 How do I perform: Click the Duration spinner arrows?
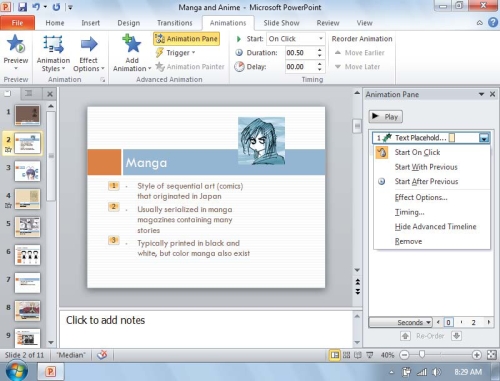pyautogui.click(x=320, y=53)
